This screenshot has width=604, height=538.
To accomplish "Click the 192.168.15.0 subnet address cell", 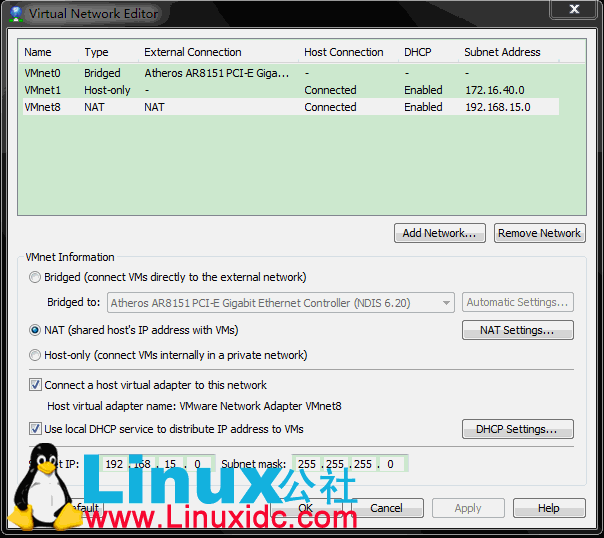I will [x=498, y=107].
